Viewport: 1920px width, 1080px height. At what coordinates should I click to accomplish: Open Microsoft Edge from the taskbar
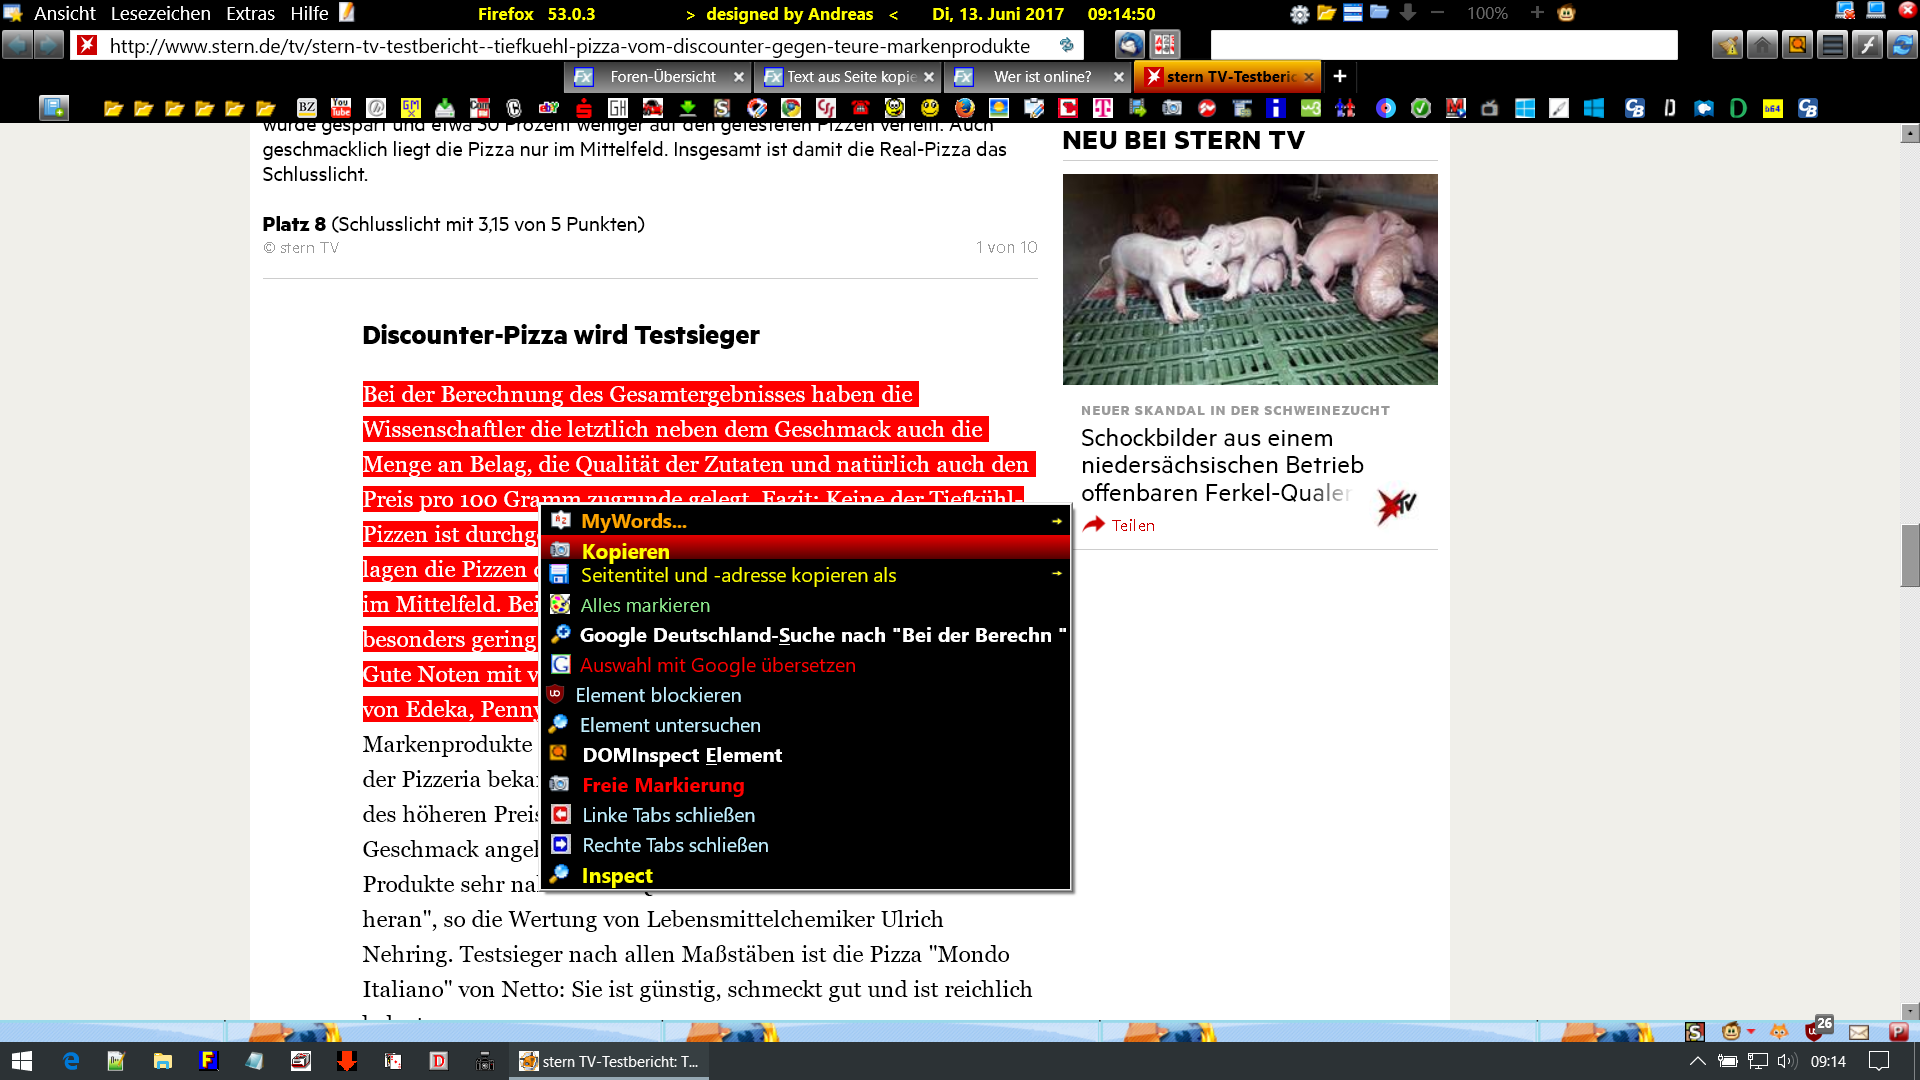(x=71, y=1061)
